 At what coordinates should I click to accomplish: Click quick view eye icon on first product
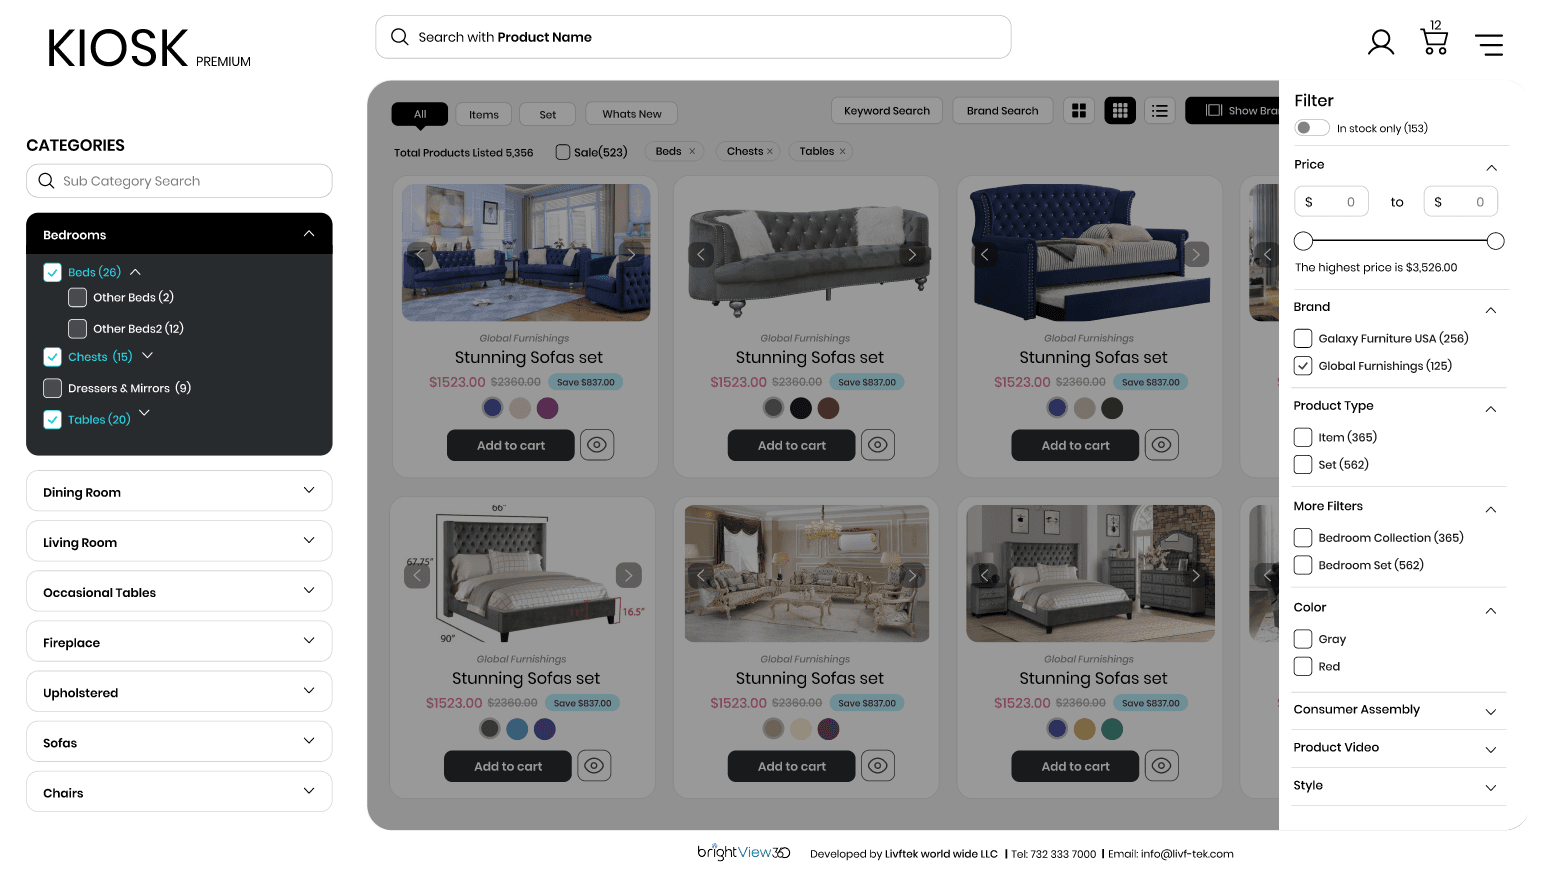coord(597,445)
